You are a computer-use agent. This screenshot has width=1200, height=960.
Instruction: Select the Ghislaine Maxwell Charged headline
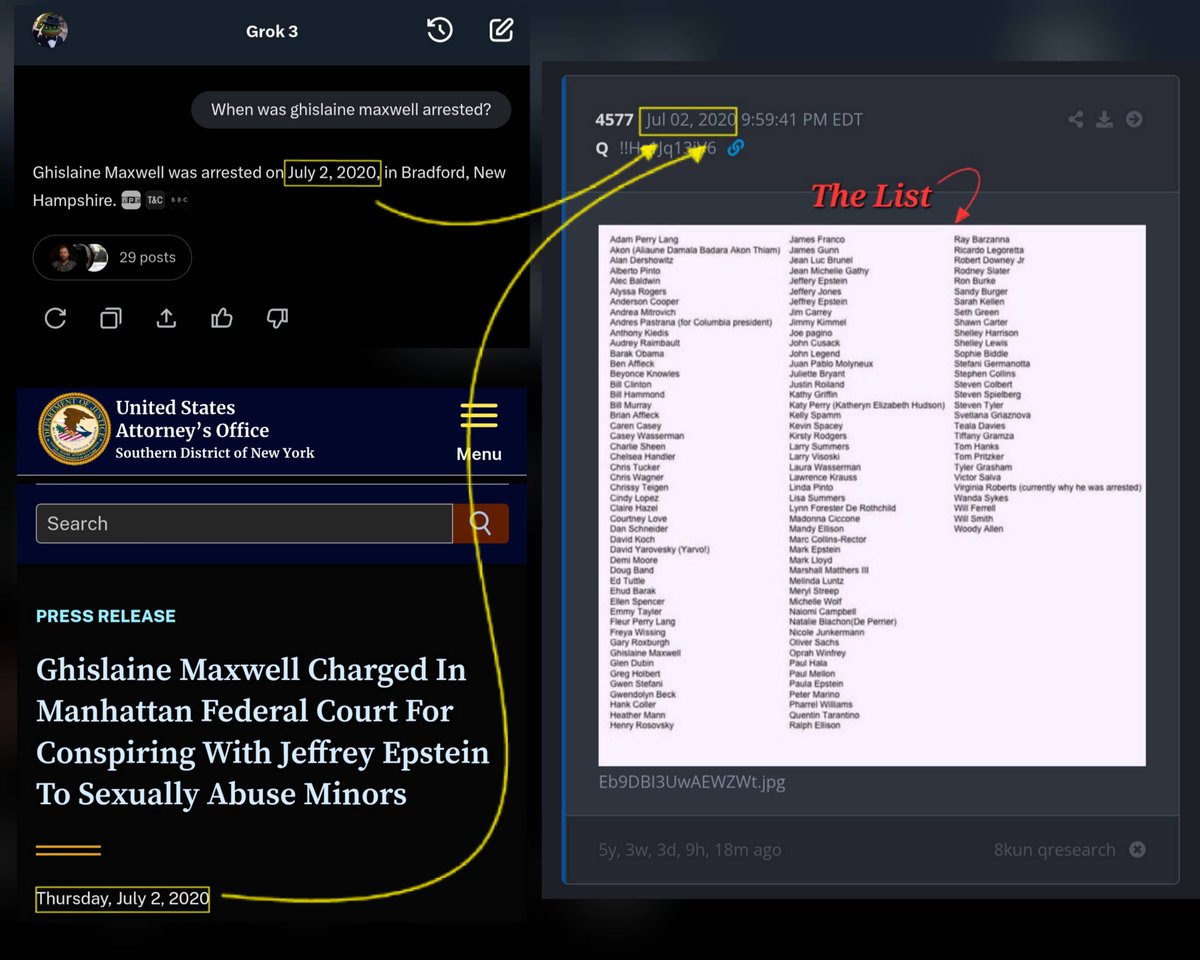click(x=263, y=731)
